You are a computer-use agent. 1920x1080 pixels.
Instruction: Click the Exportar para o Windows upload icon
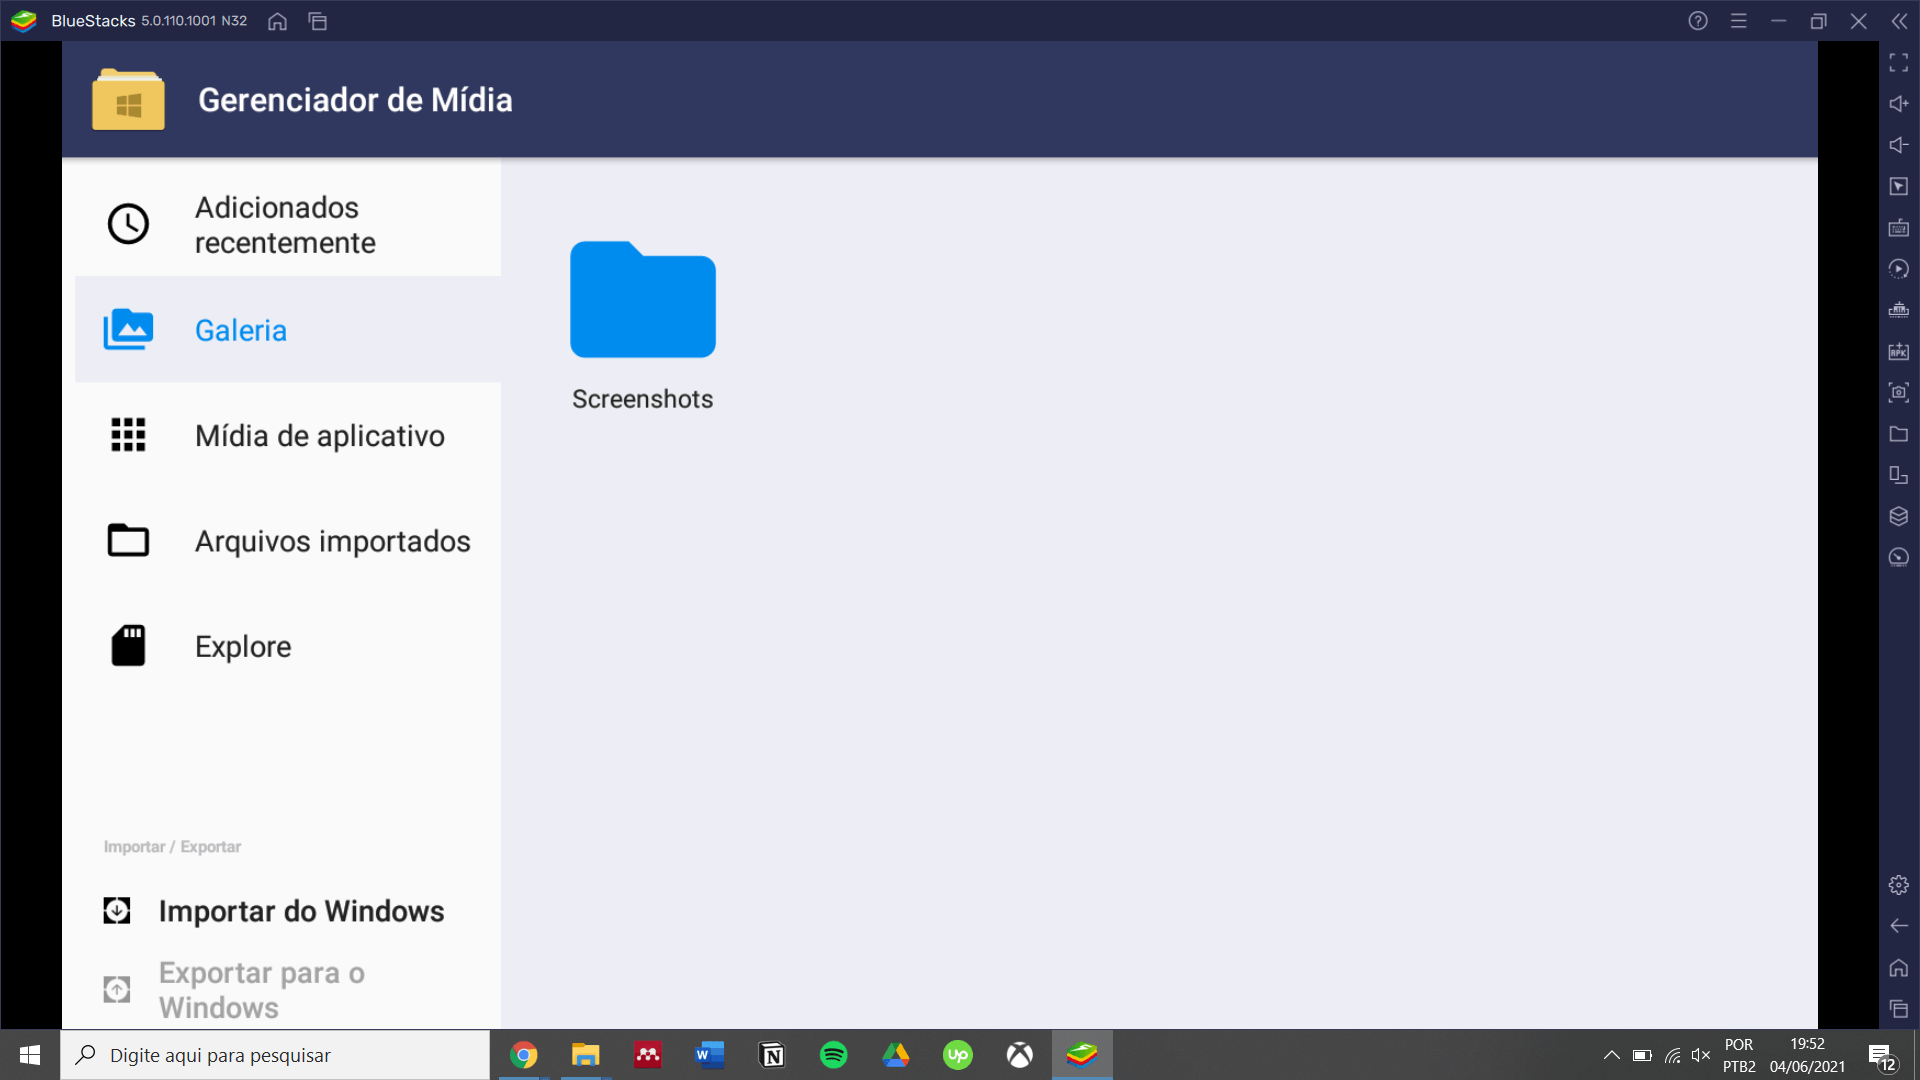tap(119, 990)
